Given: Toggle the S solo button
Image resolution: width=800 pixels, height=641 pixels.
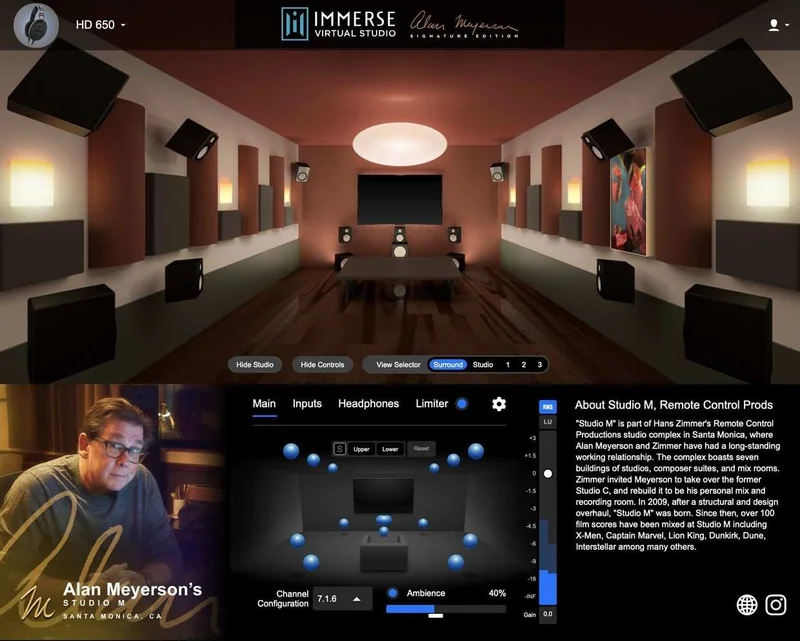Looking at the screenshot, I should coord(340,449).
